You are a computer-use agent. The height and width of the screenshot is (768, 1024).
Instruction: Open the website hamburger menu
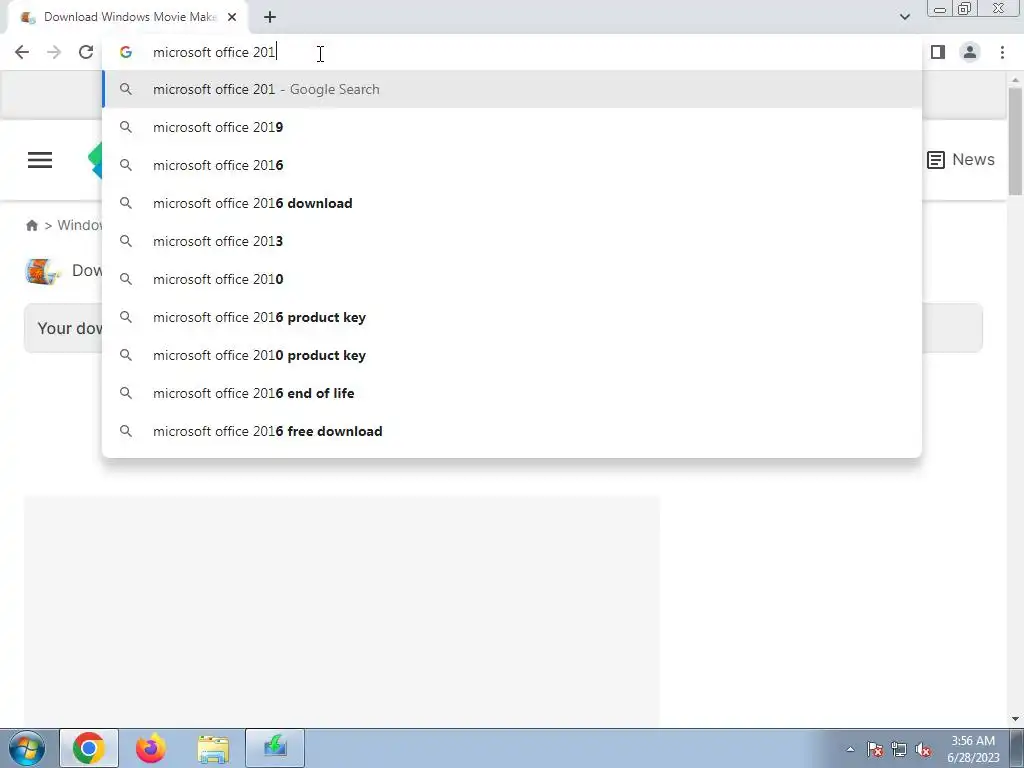pos(40,160)
